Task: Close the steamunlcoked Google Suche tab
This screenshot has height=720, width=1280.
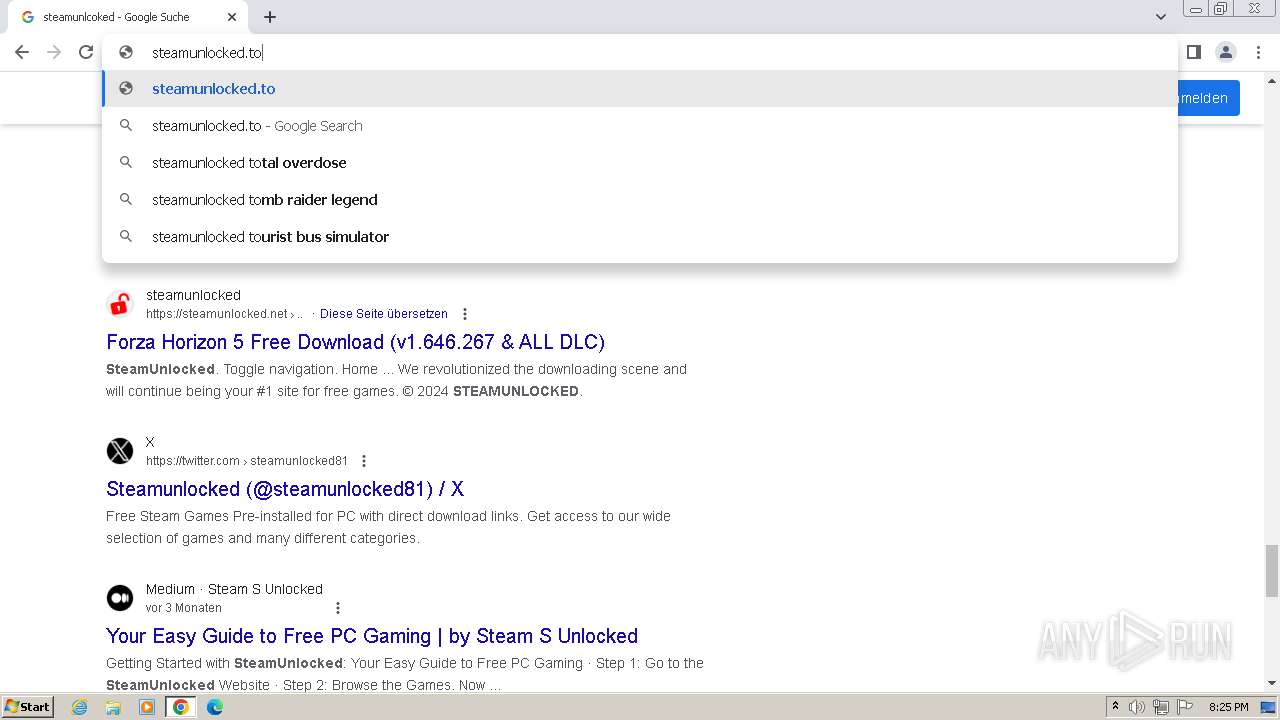Action: [x=232, y=17]
